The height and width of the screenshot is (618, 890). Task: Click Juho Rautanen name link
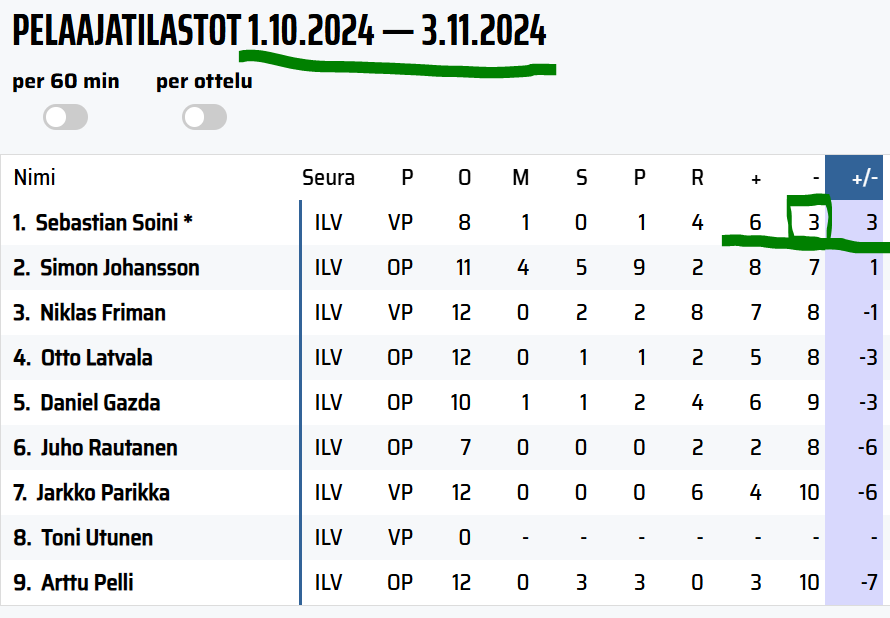click(109, 448)
